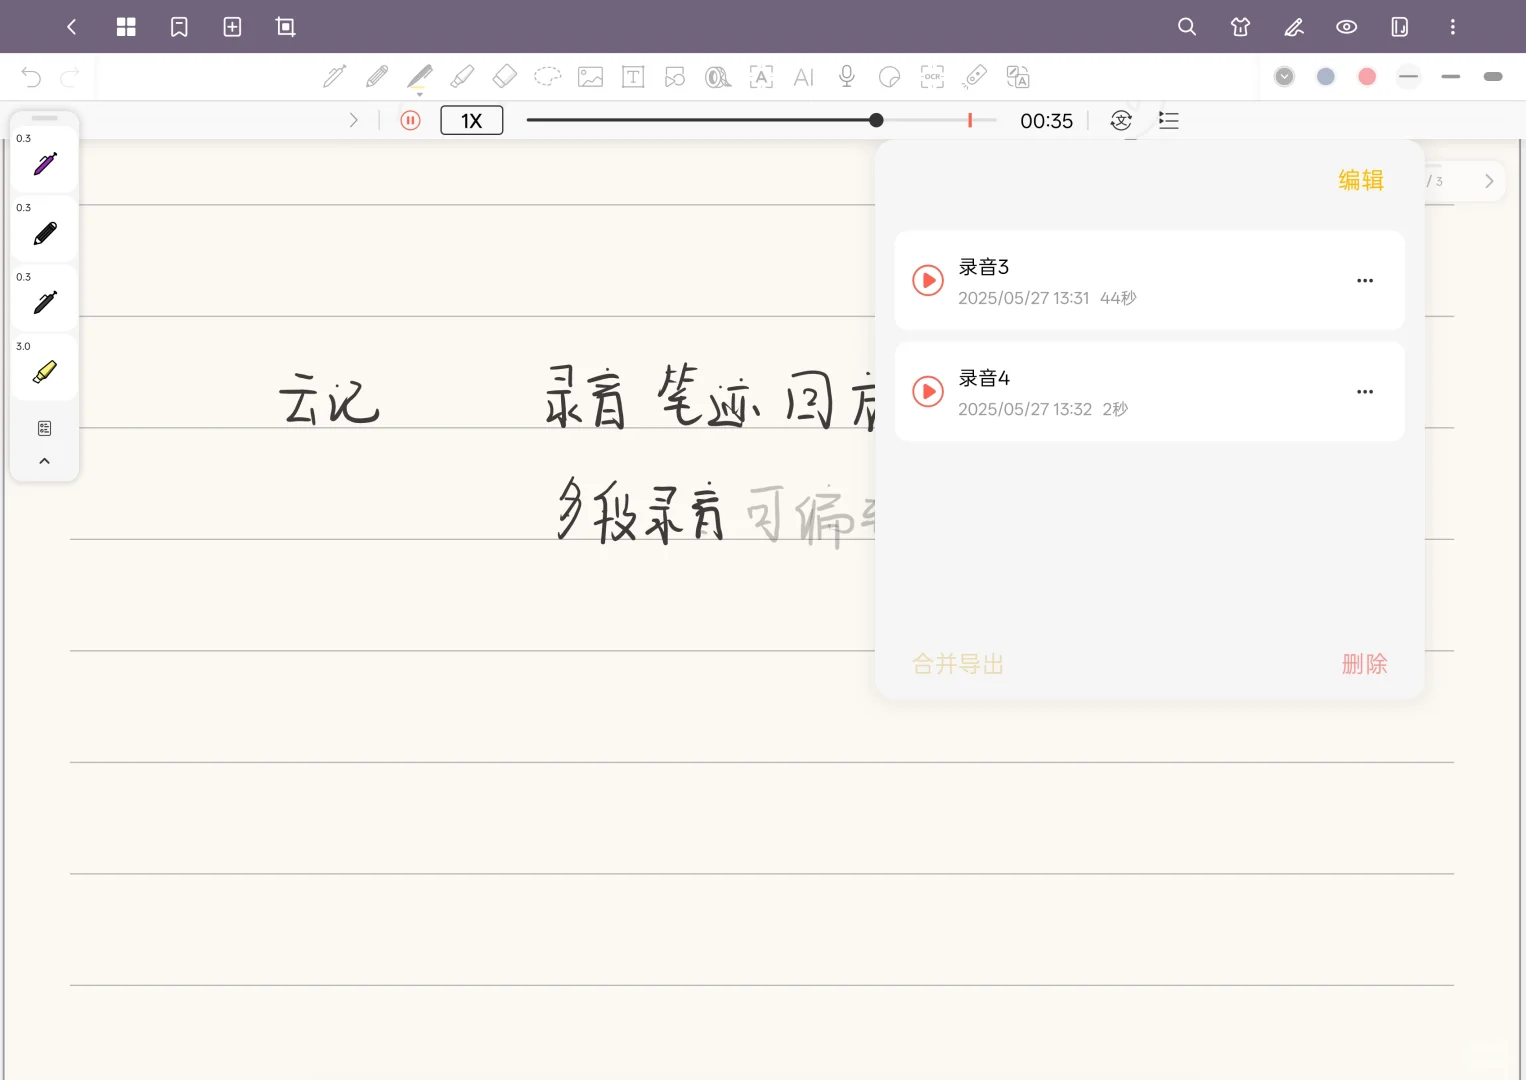
Task: Change the 1X playback speed
Action: (472, 121)
